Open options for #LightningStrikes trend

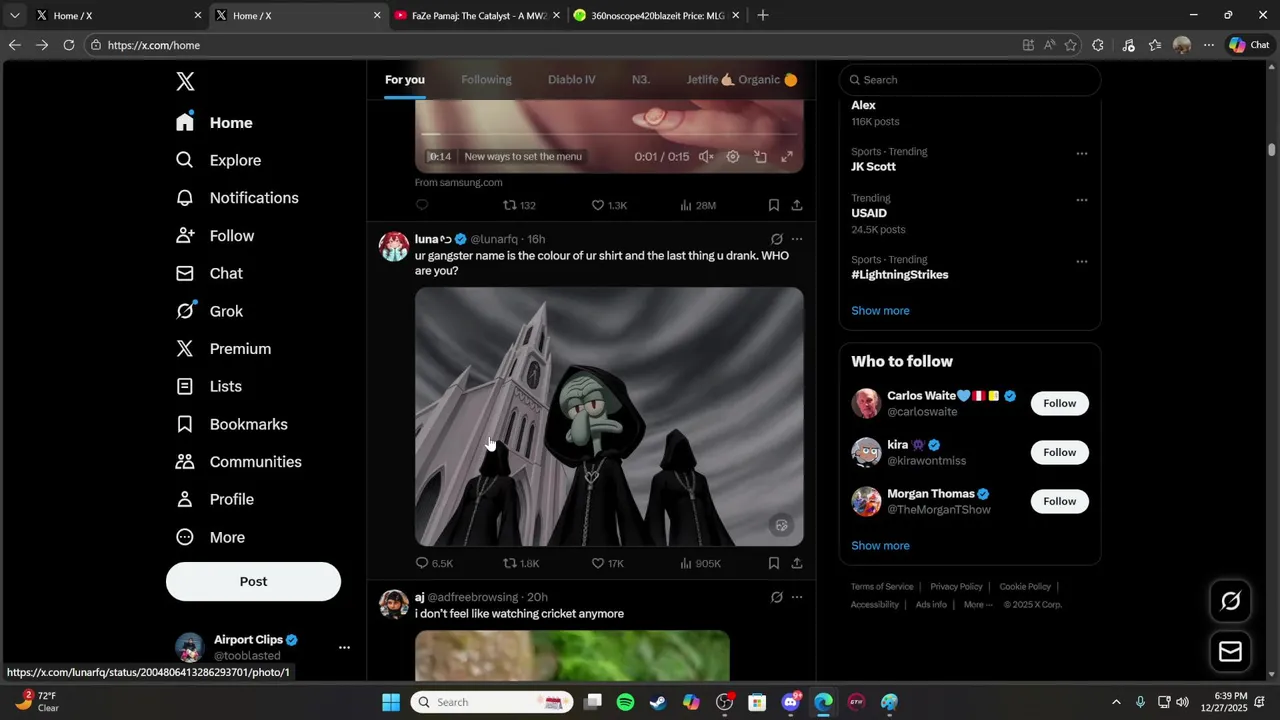[x=1081, y=262]
